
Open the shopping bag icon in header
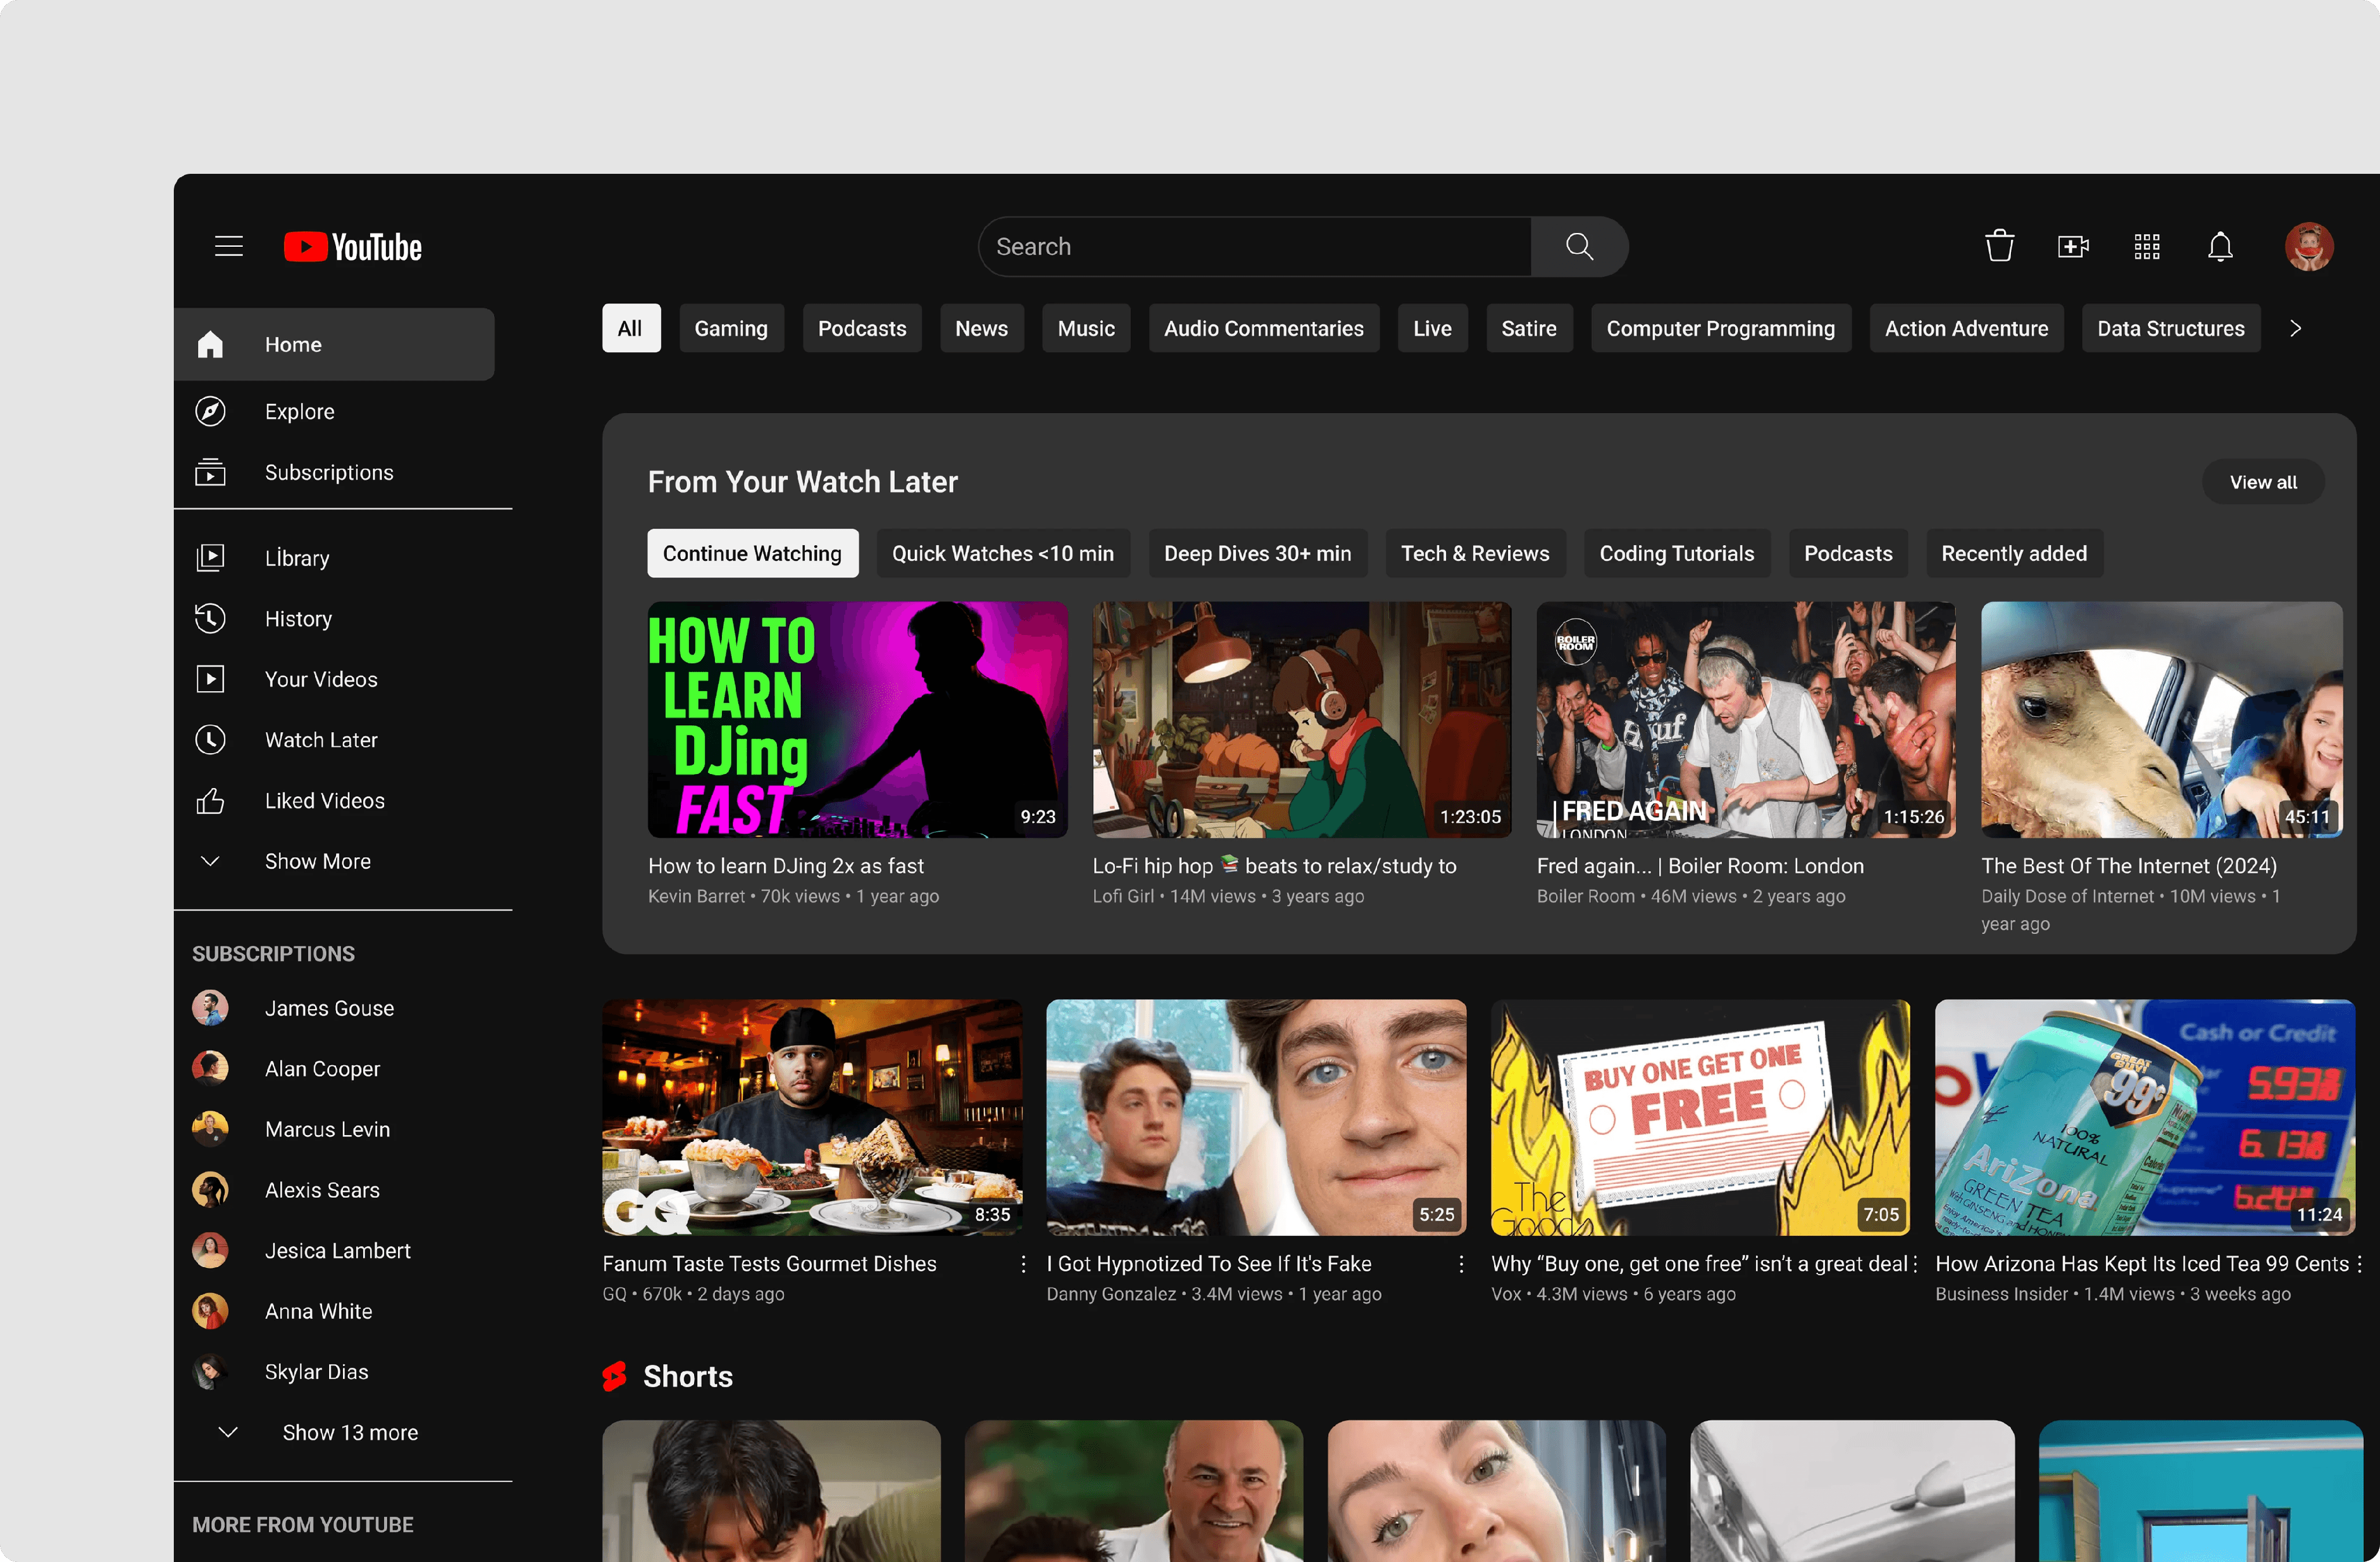1999,246
